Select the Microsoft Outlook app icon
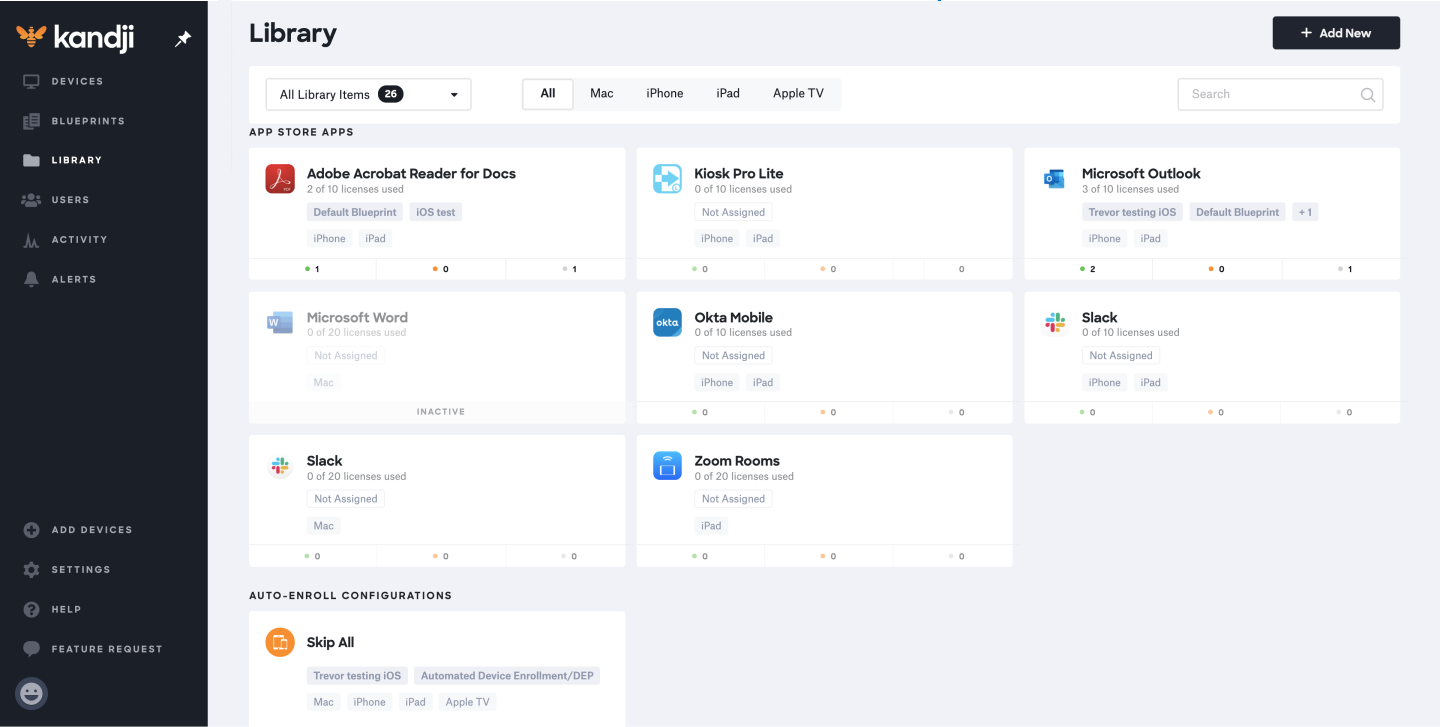Screen dimensions: 1440x727 [1054, 179]
